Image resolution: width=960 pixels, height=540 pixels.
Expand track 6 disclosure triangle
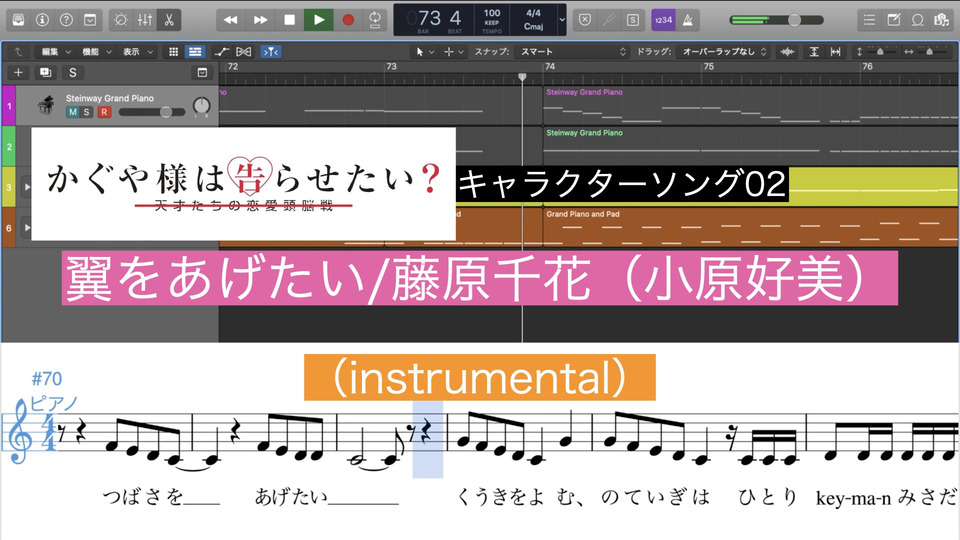pos(27,227)
